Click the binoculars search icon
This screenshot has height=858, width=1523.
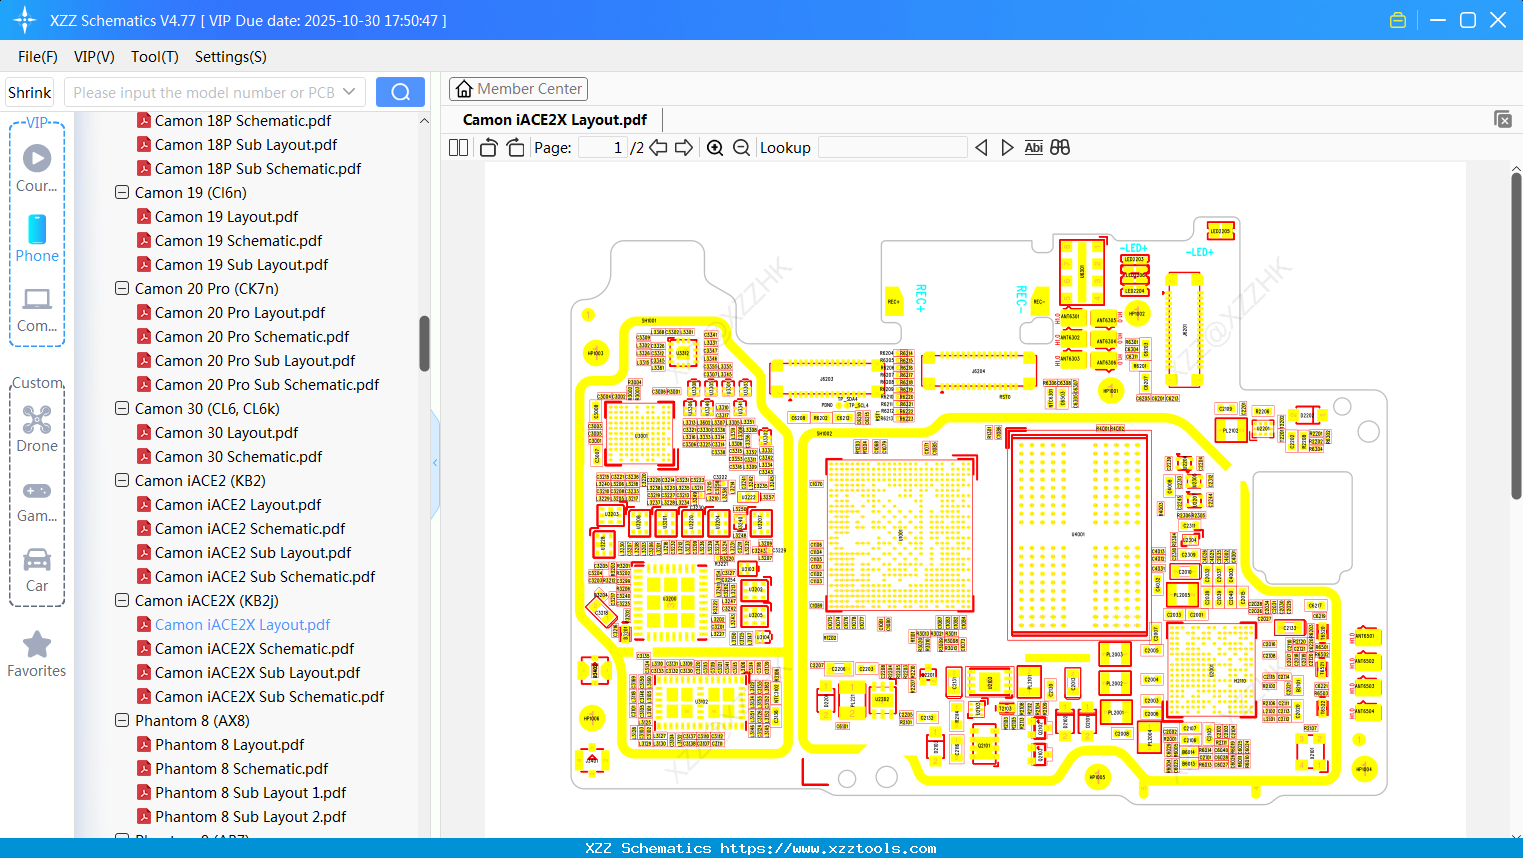click(x=1060, y=148)
